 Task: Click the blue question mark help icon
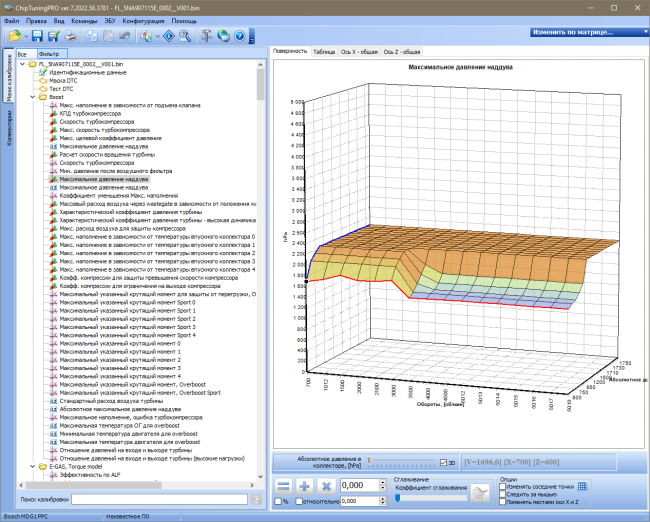[240, 36]
